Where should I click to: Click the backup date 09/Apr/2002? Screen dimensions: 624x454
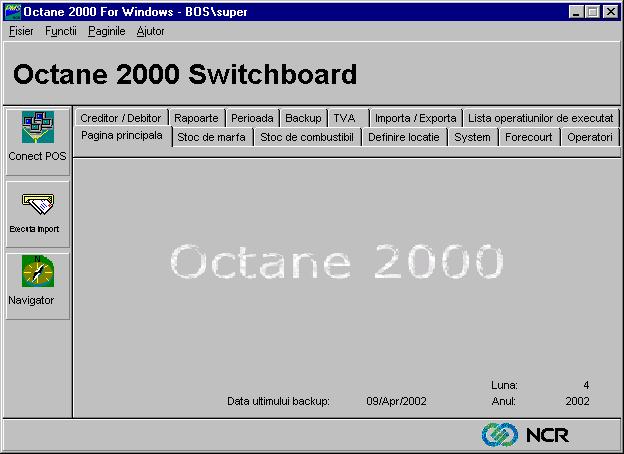(396, 401)
